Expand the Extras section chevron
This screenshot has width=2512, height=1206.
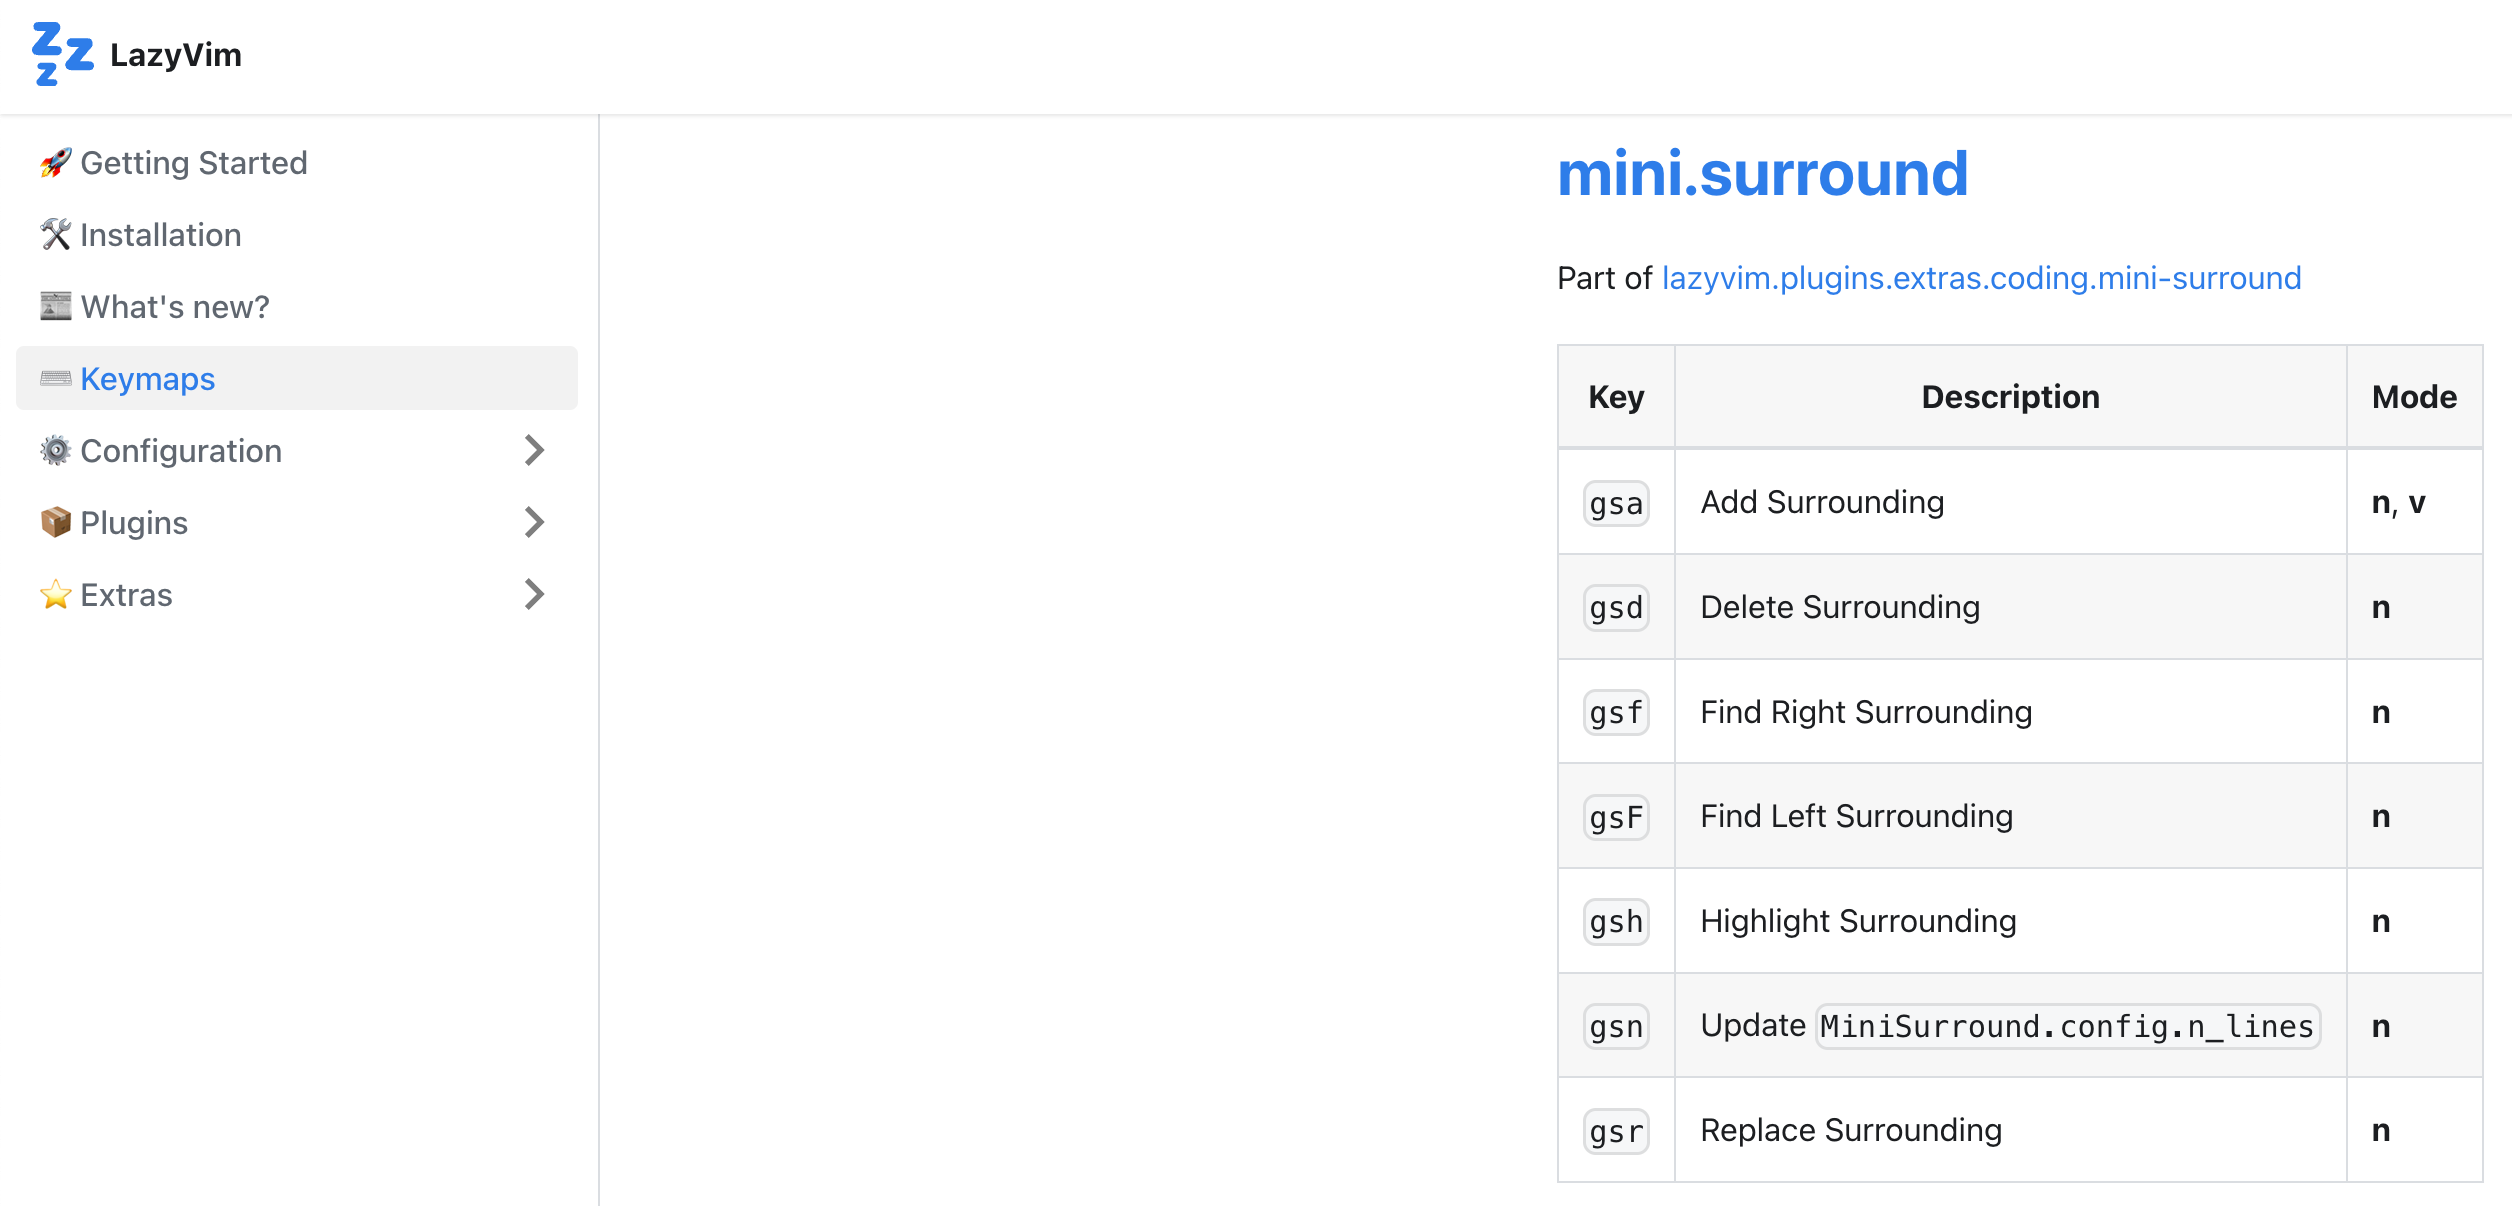pos(534,595)
